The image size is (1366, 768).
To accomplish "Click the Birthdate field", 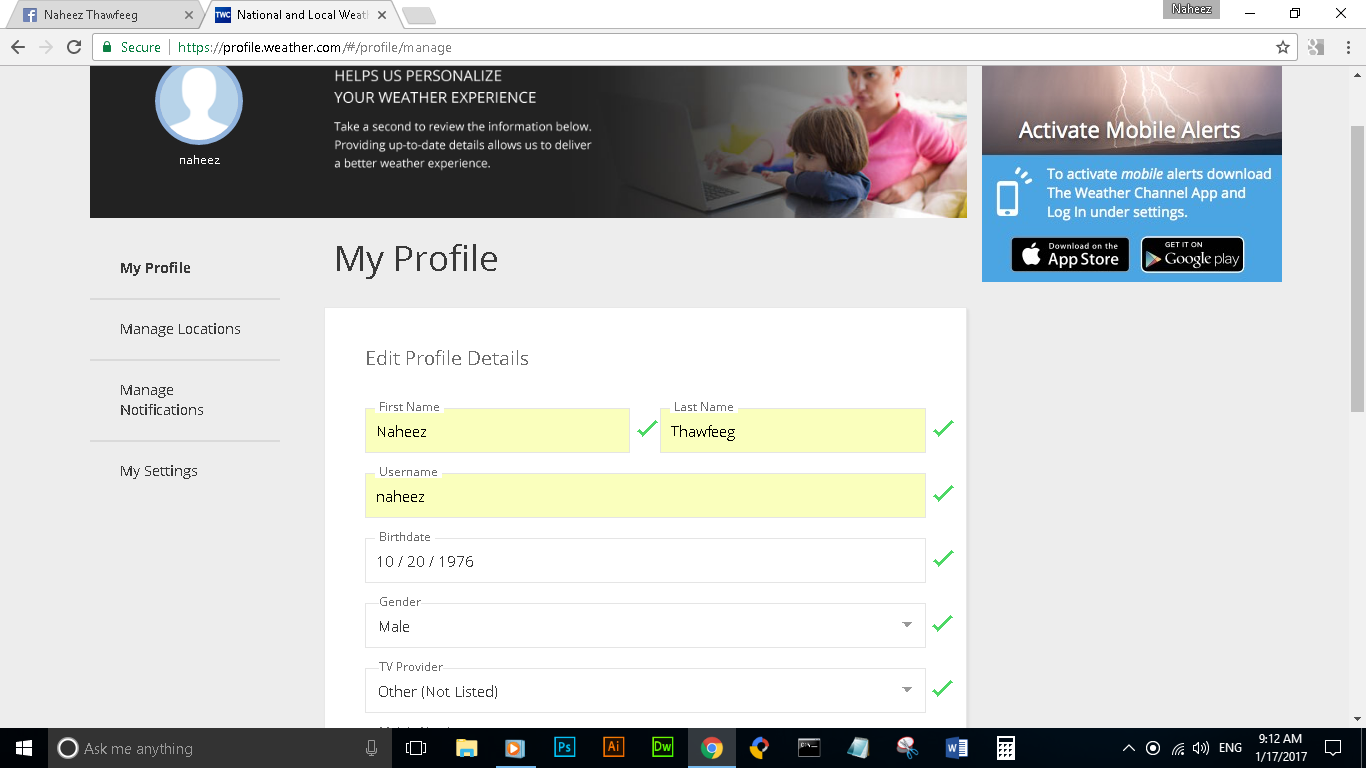I will tap(645, 561).
